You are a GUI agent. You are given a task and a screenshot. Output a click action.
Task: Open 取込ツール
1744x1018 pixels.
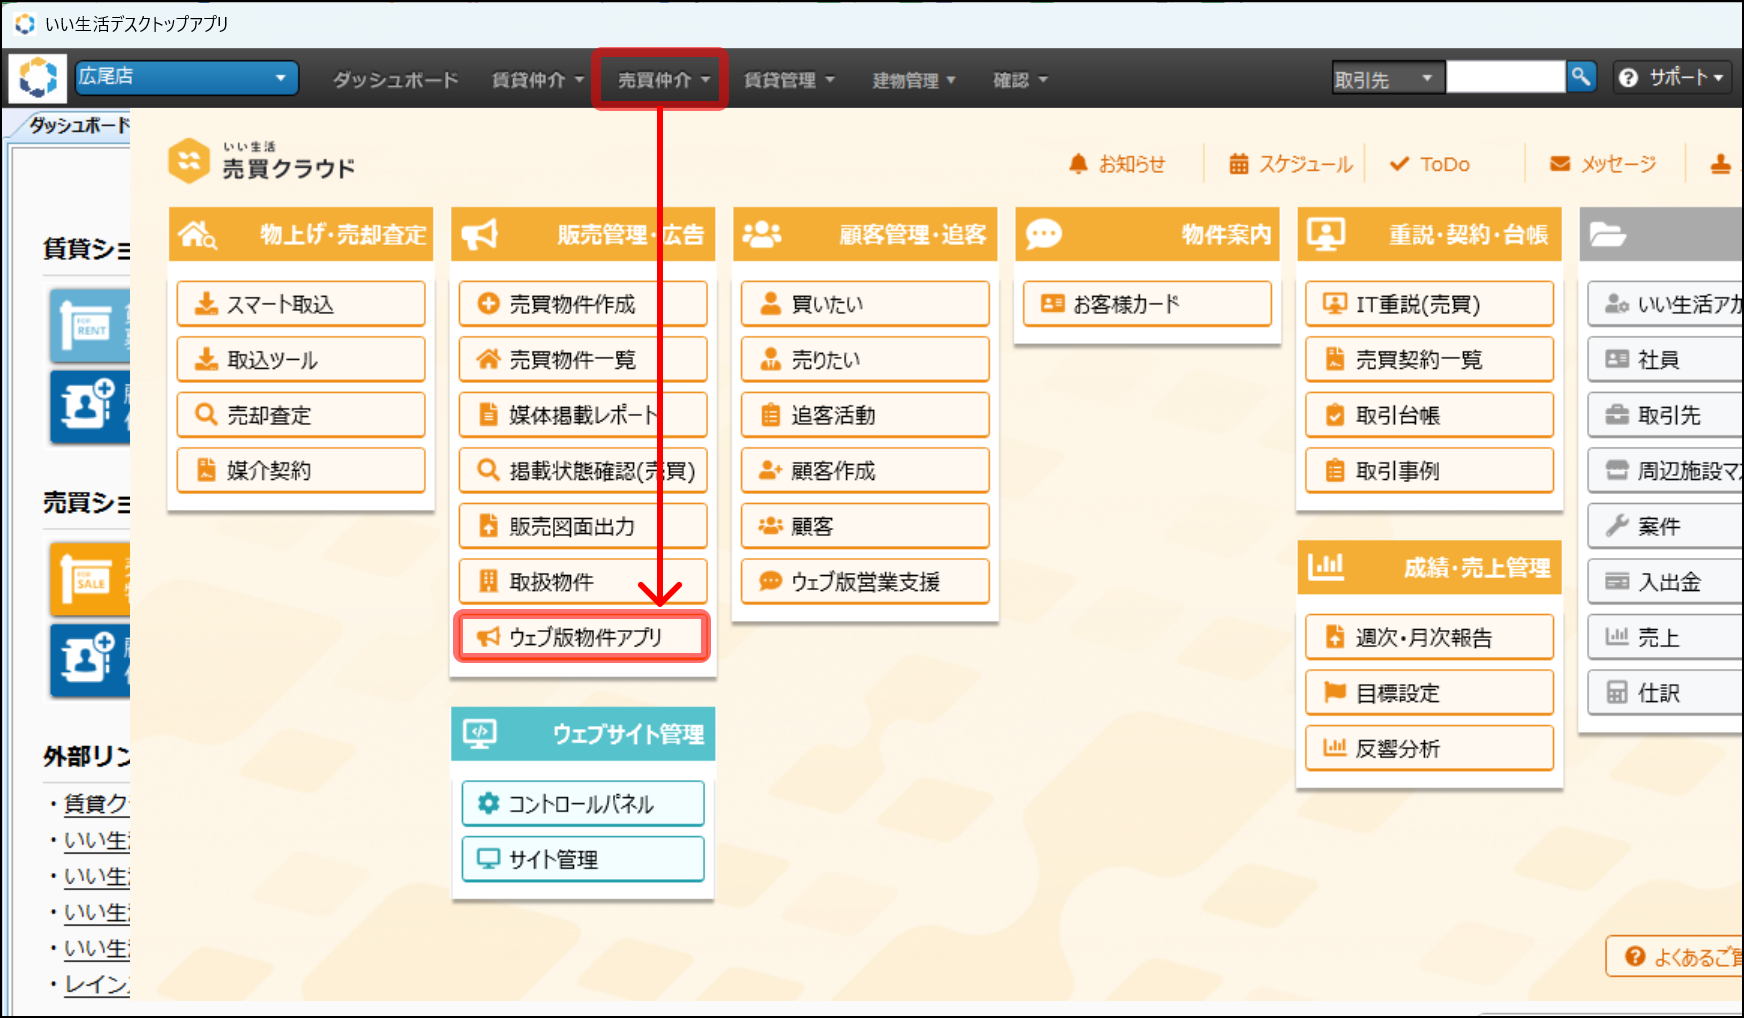point(301,359)
